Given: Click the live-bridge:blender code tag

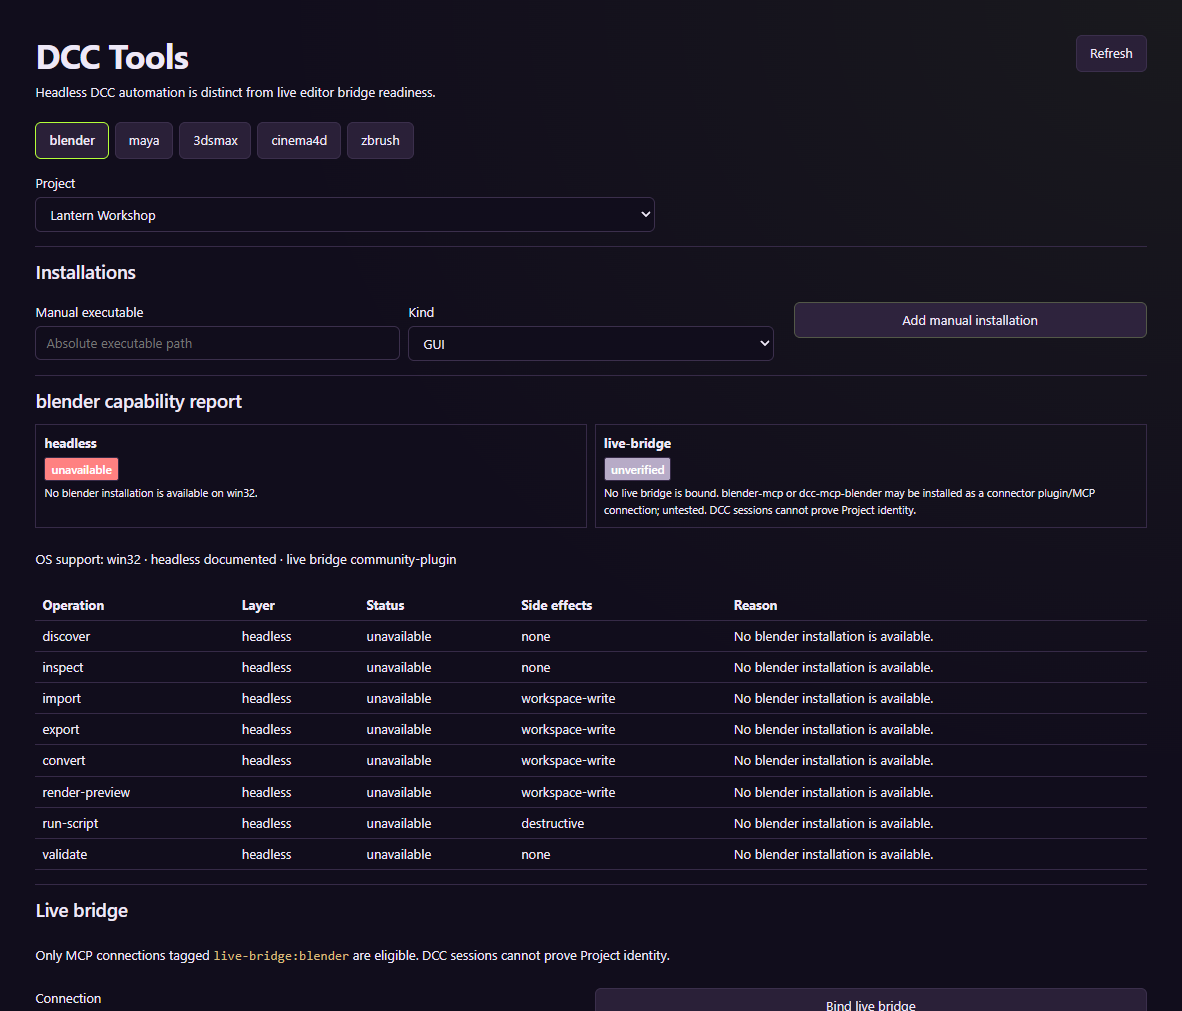Looking at the screenshot, I should click(x=281, y=956).
